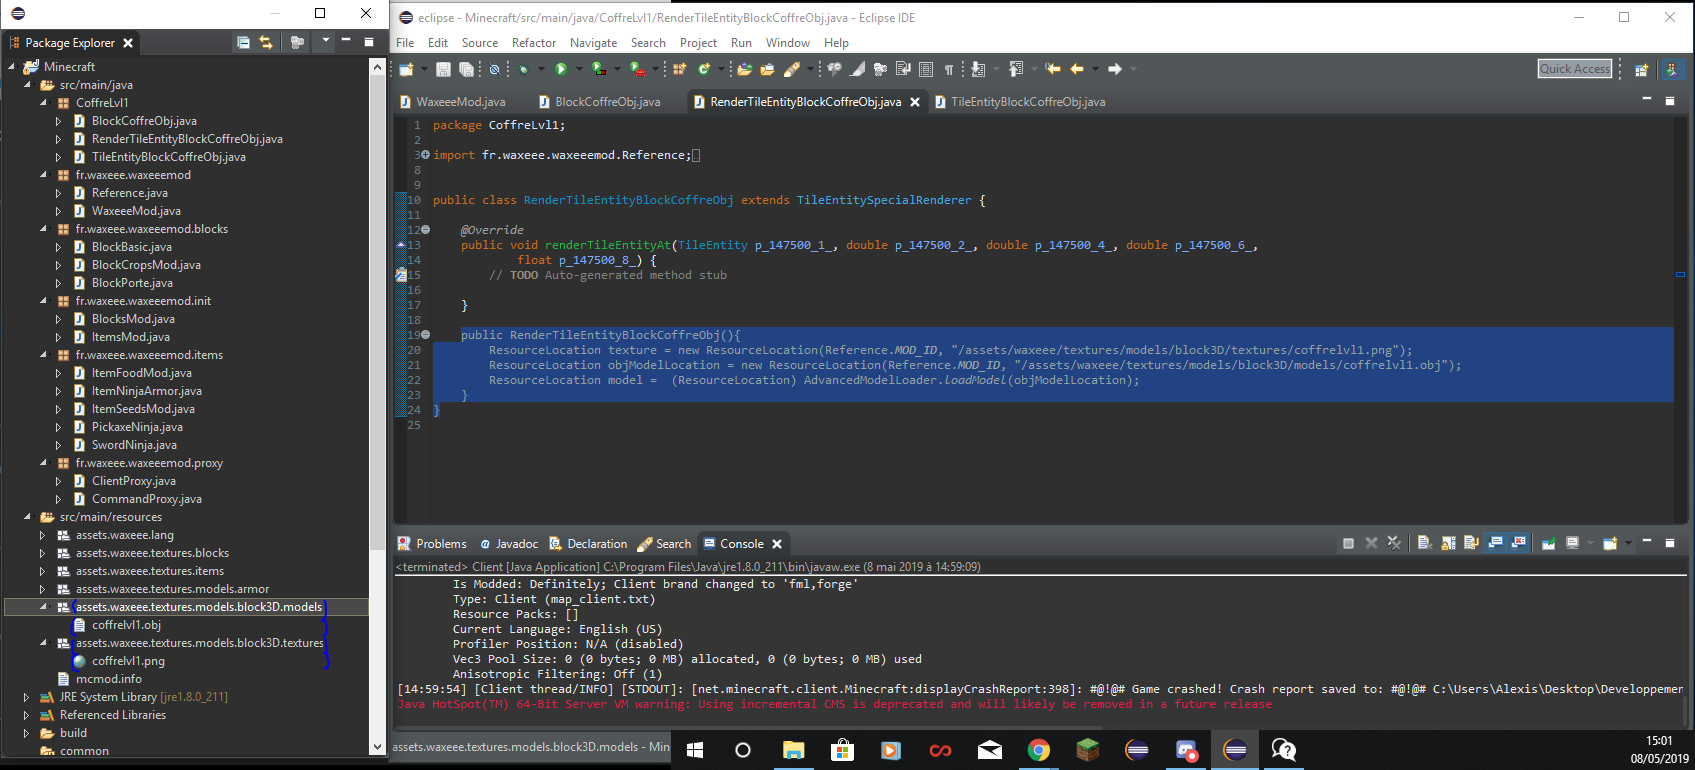Image resolution: width=1695 pixels, height=770 pixels.
Task: Expand the assets.waxeee.lang package
Action: tap(42, 535)
